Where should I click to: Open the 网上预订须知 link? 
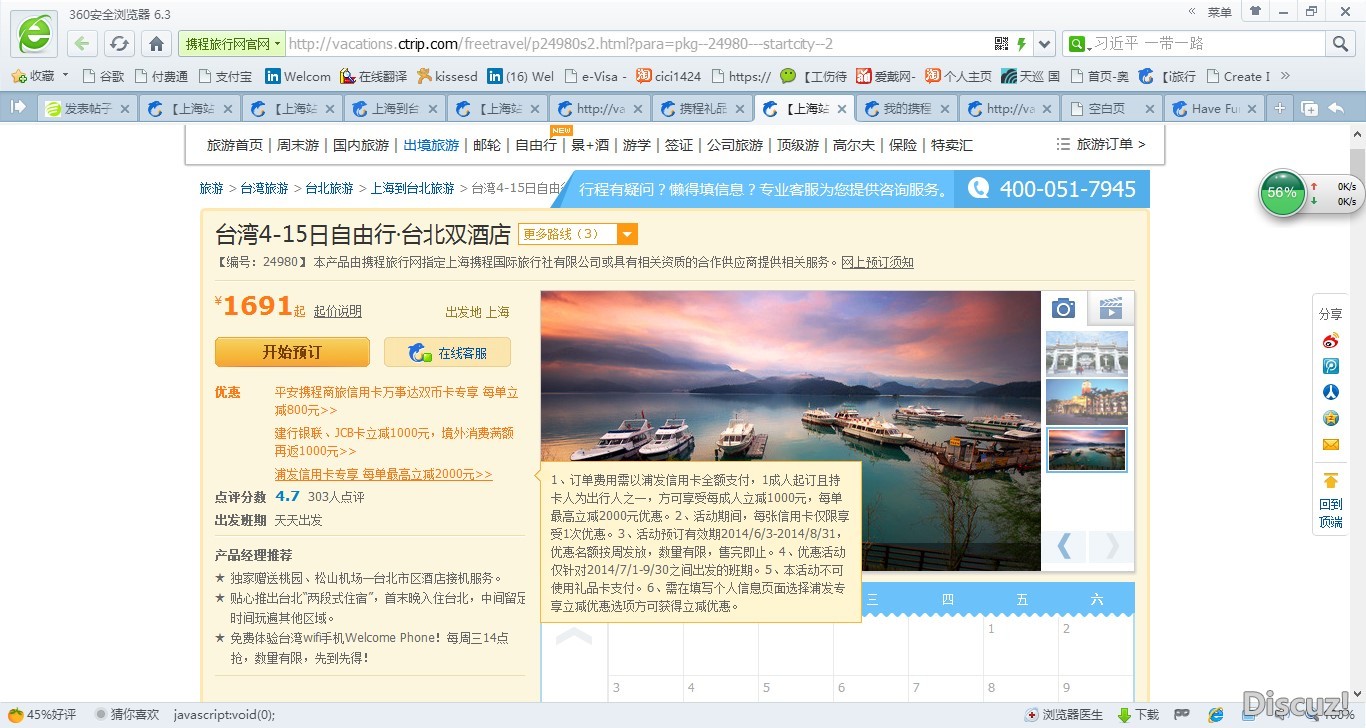pyautogui.click(x=877, y=262)
